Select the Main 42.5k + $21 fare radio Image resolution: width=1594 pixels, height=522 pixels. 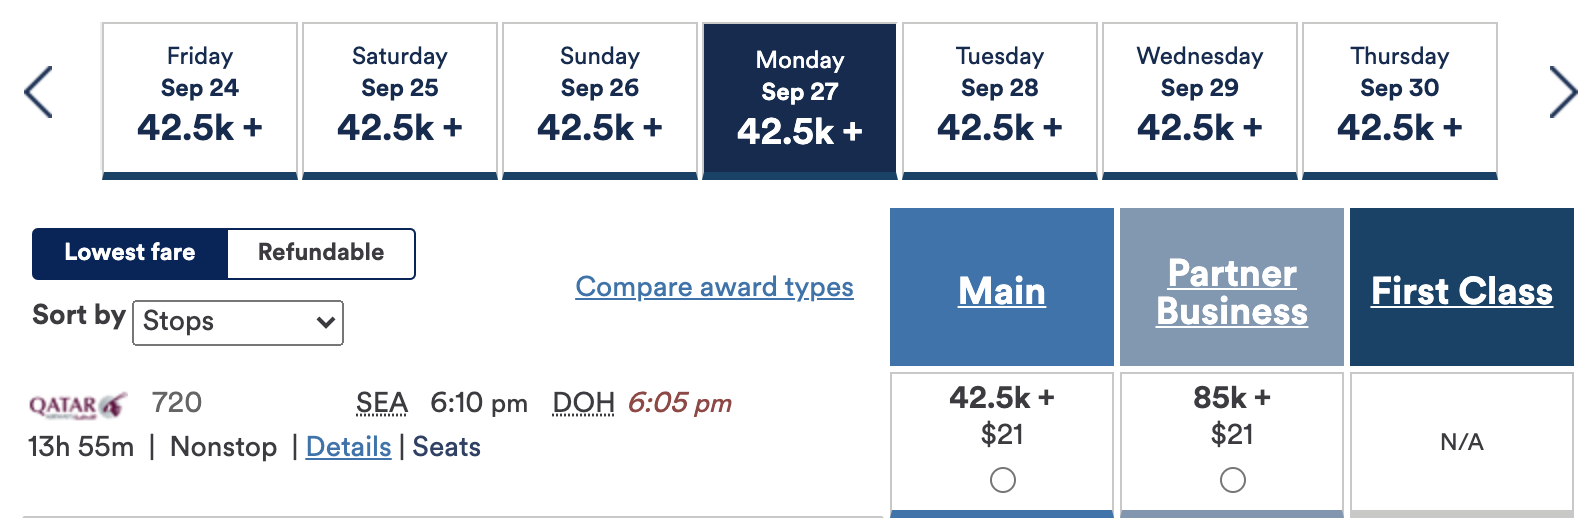click(x=1002, y=481)
